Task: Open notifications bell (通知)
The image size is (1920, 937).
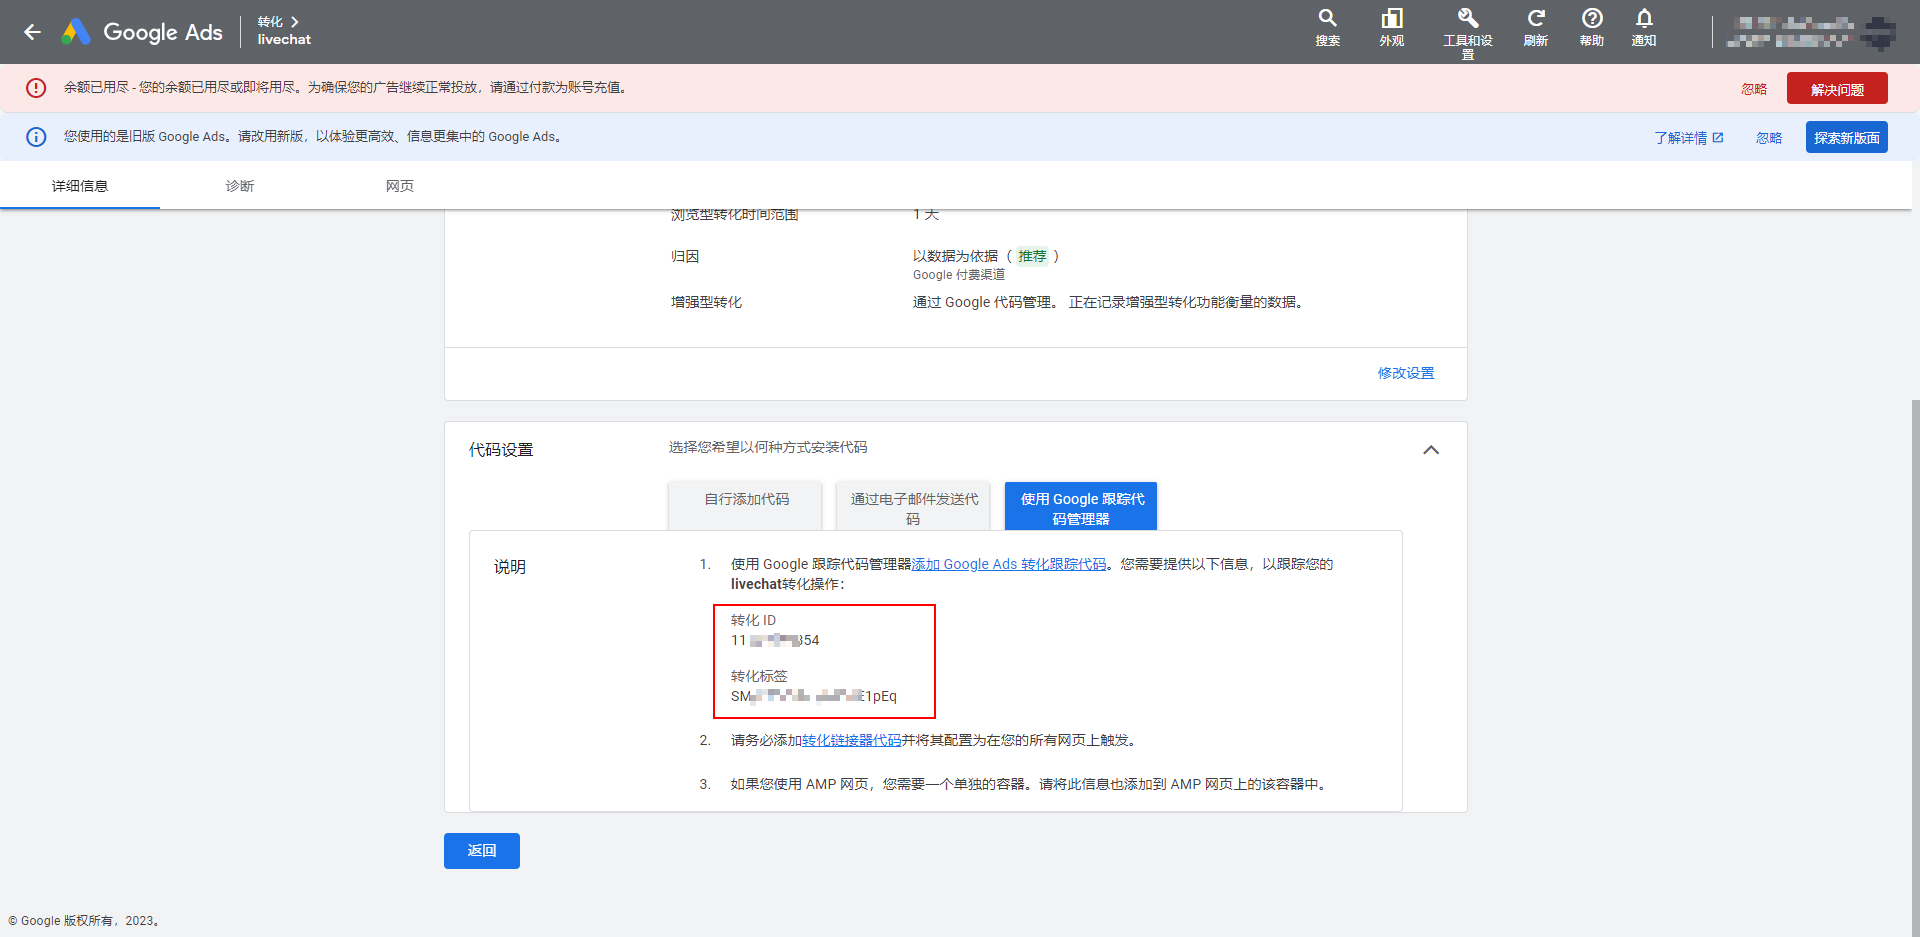Action: [1643, 28]
